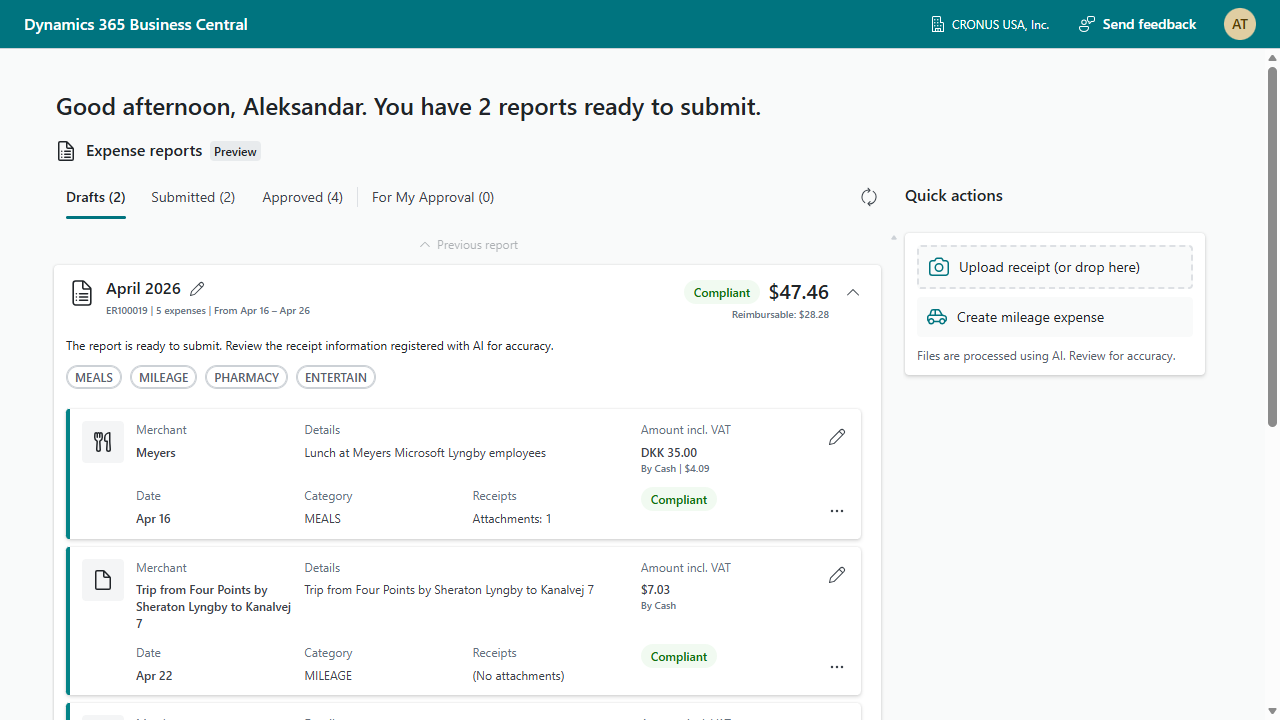1280x720 pixels.
Task: Click CRONUS USA, Inc. company name
Action: 1000,24
